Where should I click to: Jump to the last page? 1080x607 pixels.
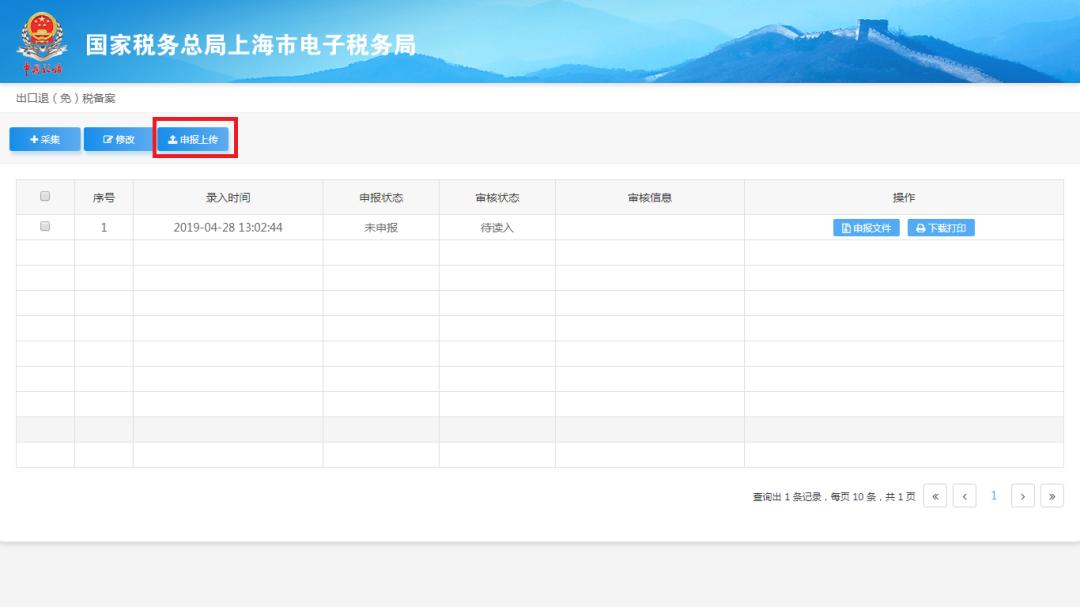coord(1051,496)
